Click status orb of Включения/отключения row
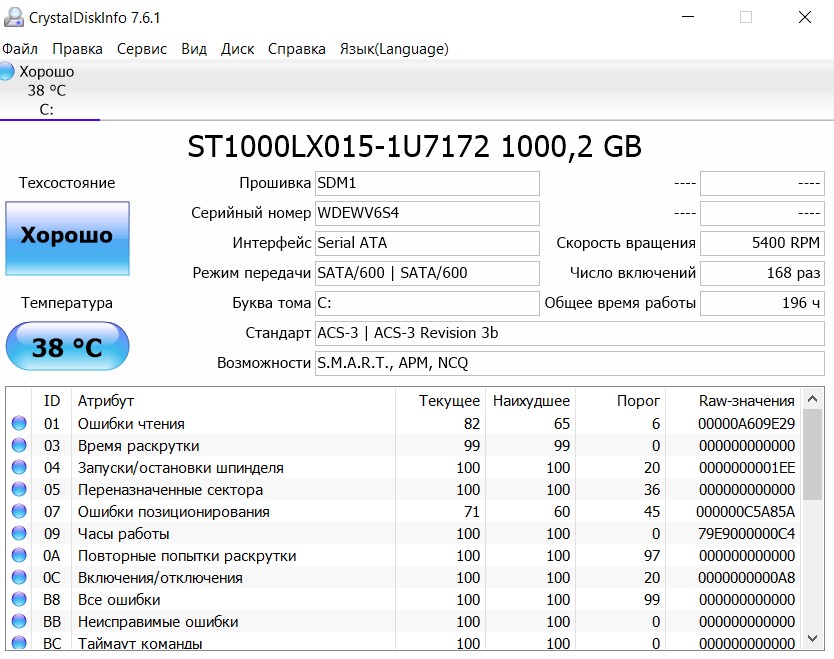The height and width of the screenshot is (659, 834). [19, 577]
